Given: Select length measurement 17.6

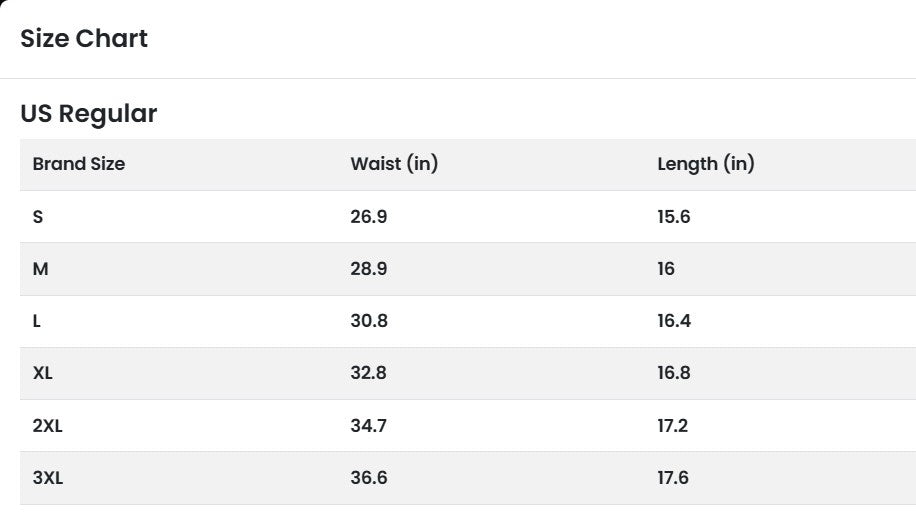Looking at the screenshot, I should point(673,478).
